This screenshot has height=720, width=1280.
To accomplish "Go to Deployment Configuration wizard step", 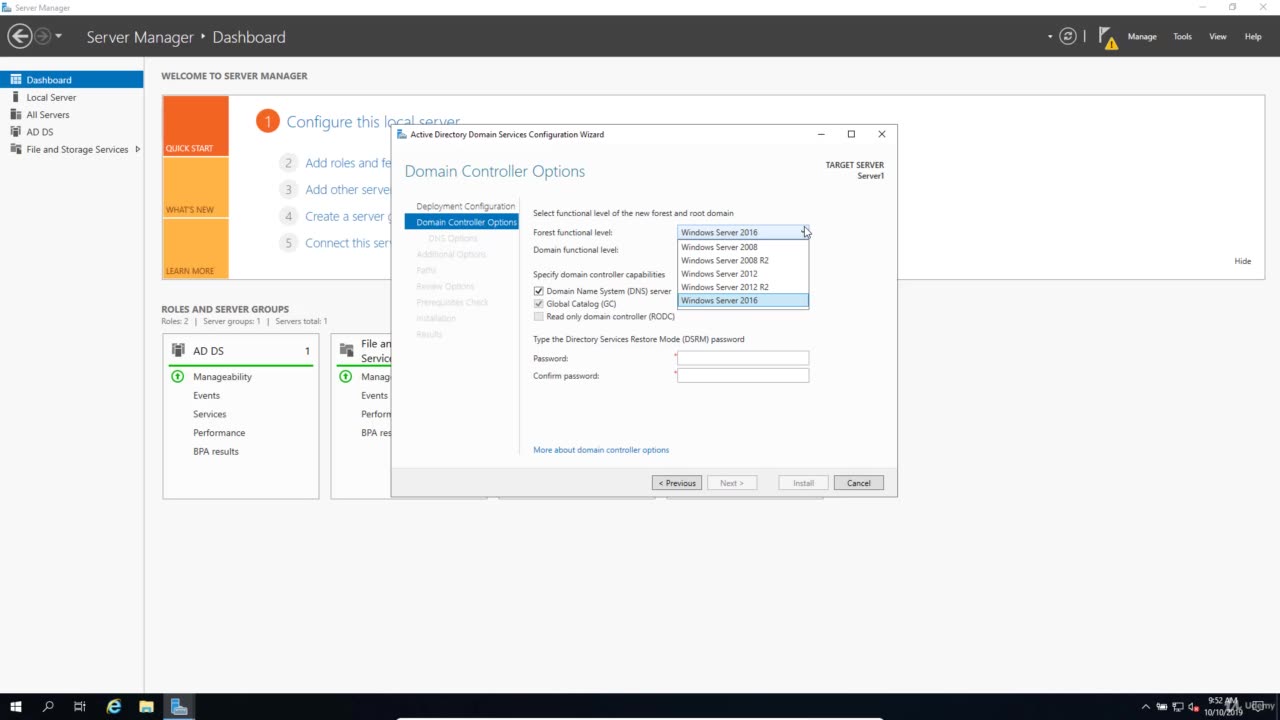I will 465,206.
